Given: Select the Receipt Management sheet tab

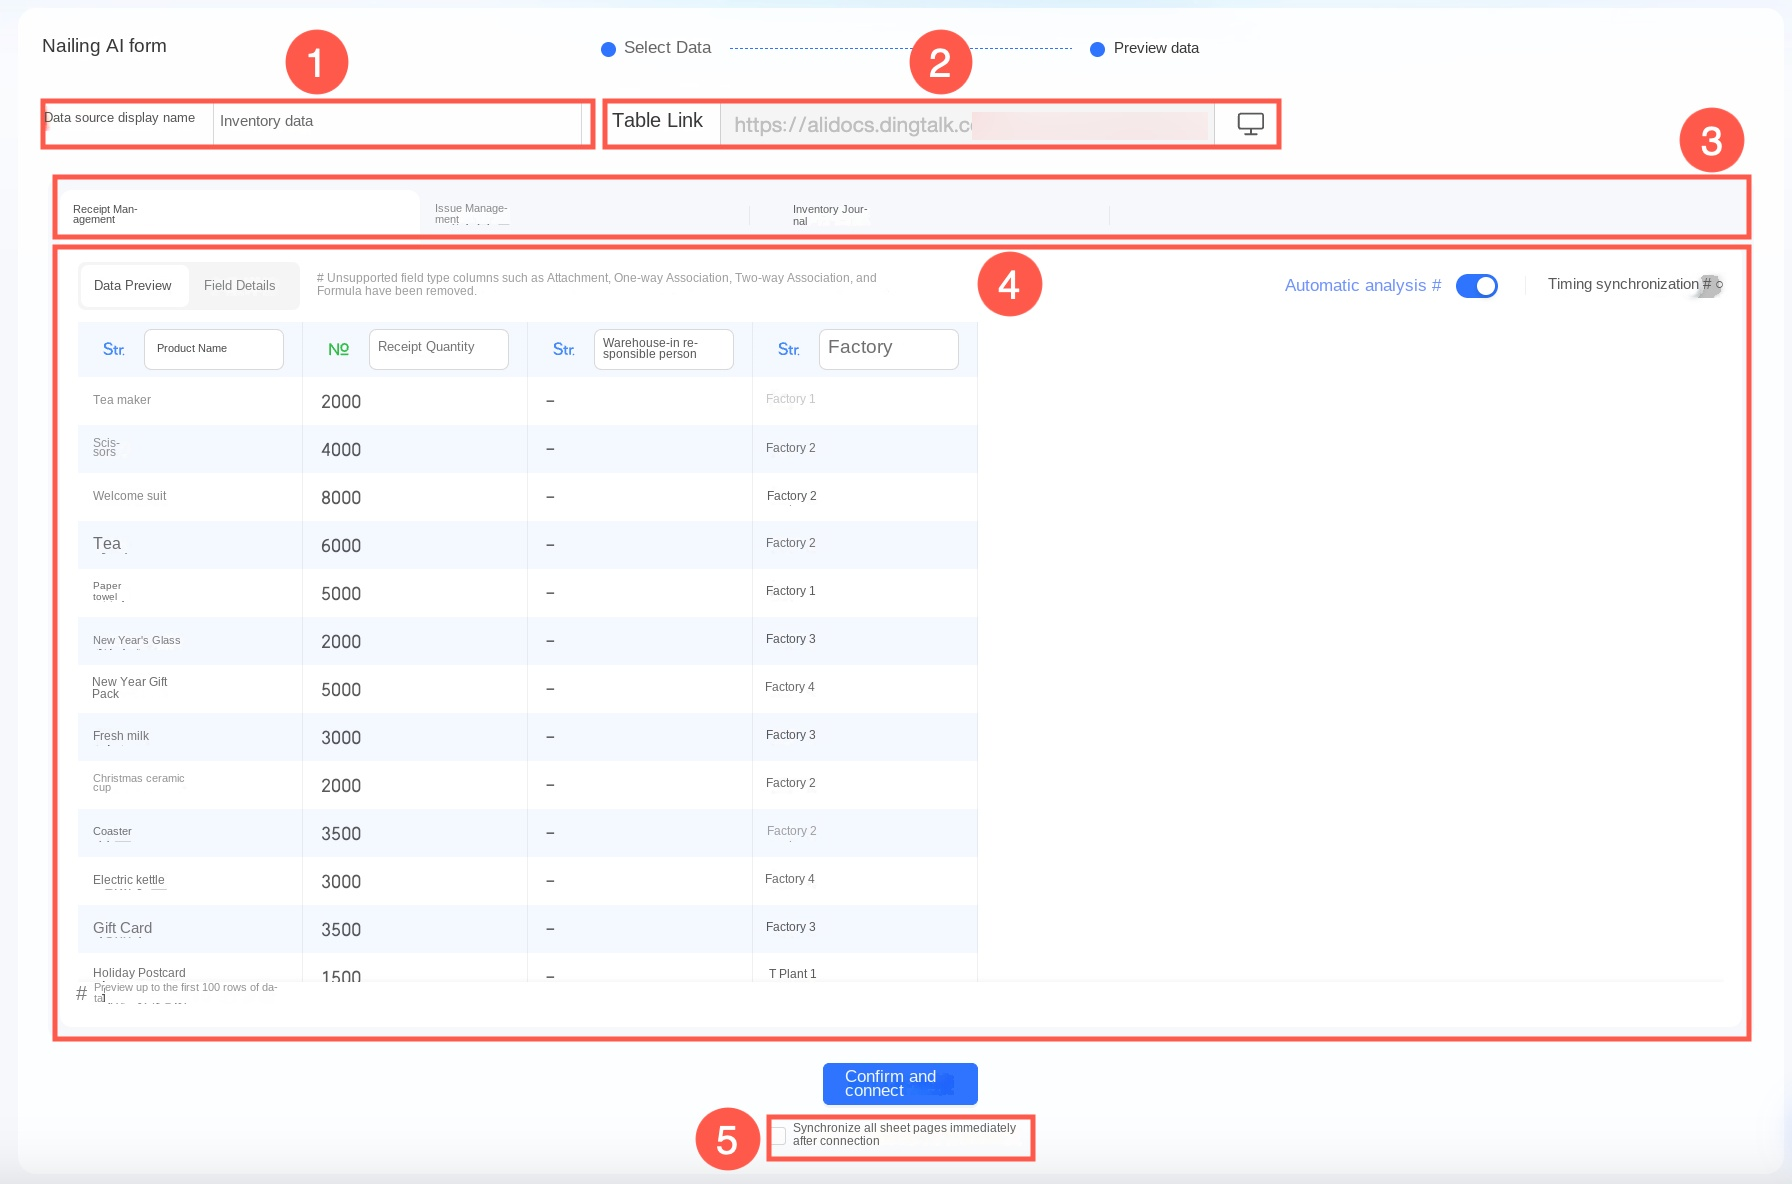Looking at the screenshot, I should tap(240, 213).
